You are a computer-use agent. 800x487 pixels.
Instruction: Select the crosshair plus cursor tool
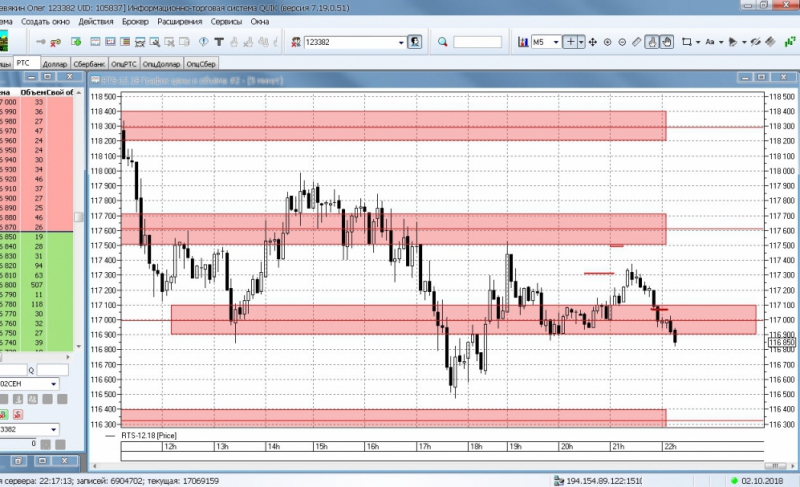pos(571,42)
